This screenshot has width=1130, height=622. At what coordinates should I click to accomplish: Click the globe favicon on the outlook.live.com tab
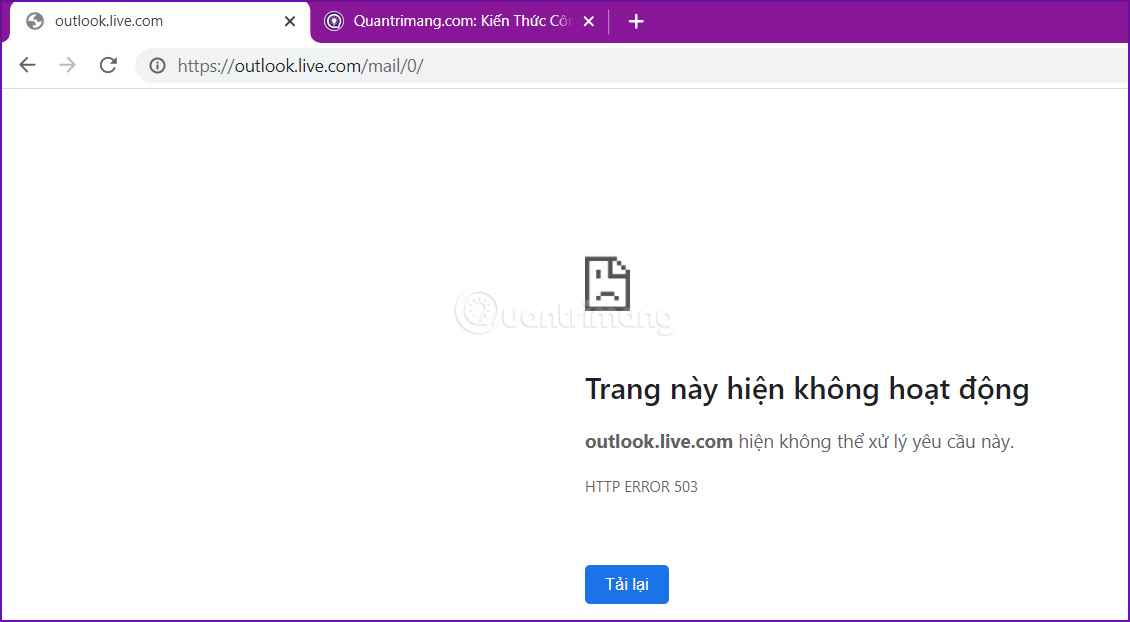[34, 20]
